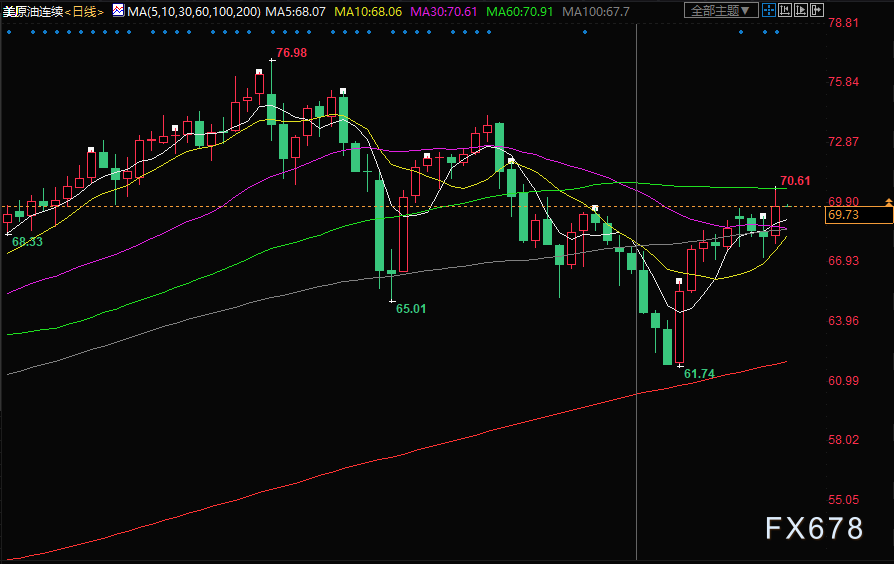
Task: Click the gray MA100:67.7 label
Action: point(596,11)
